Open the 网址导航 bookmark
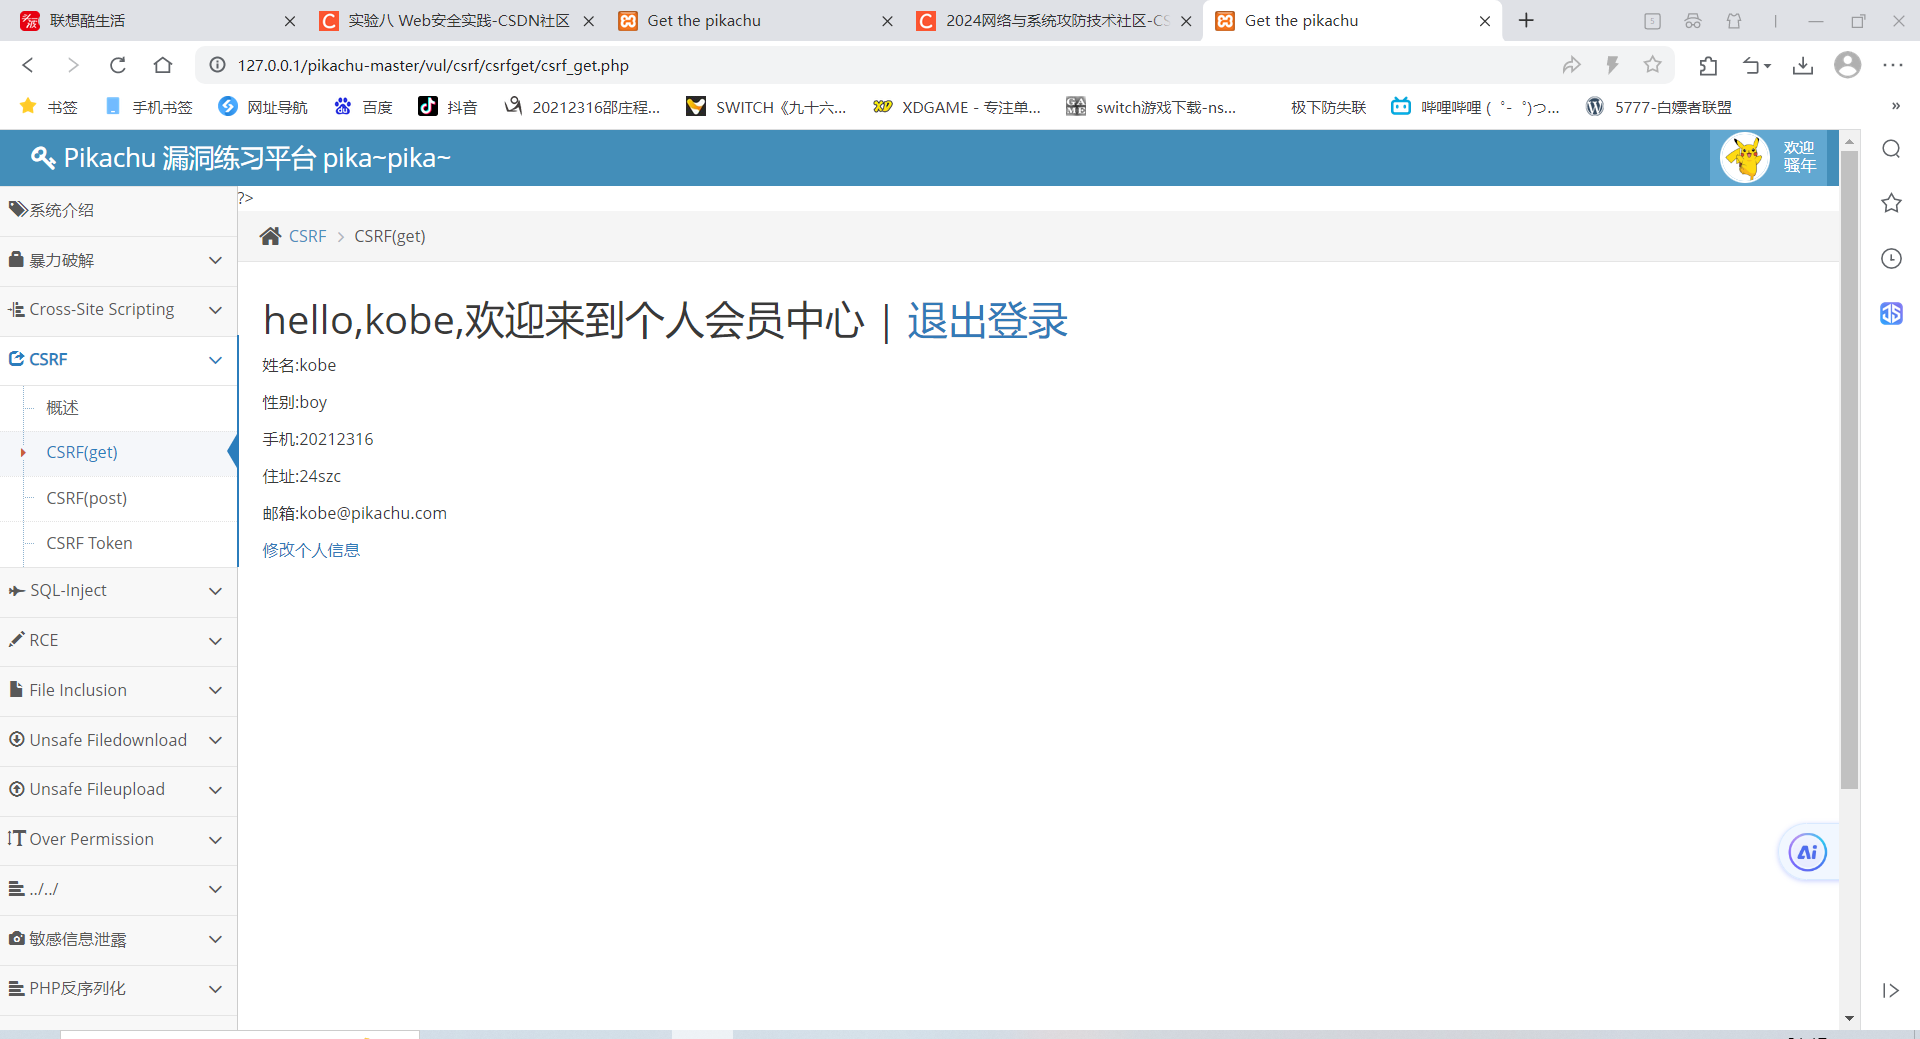Image resolution: width=1920 pixels, height=1039 pixels. (263, 107)
